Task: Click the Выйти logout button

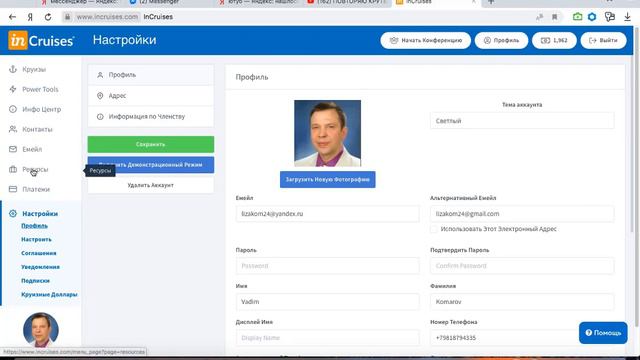Action: point(603,40)
